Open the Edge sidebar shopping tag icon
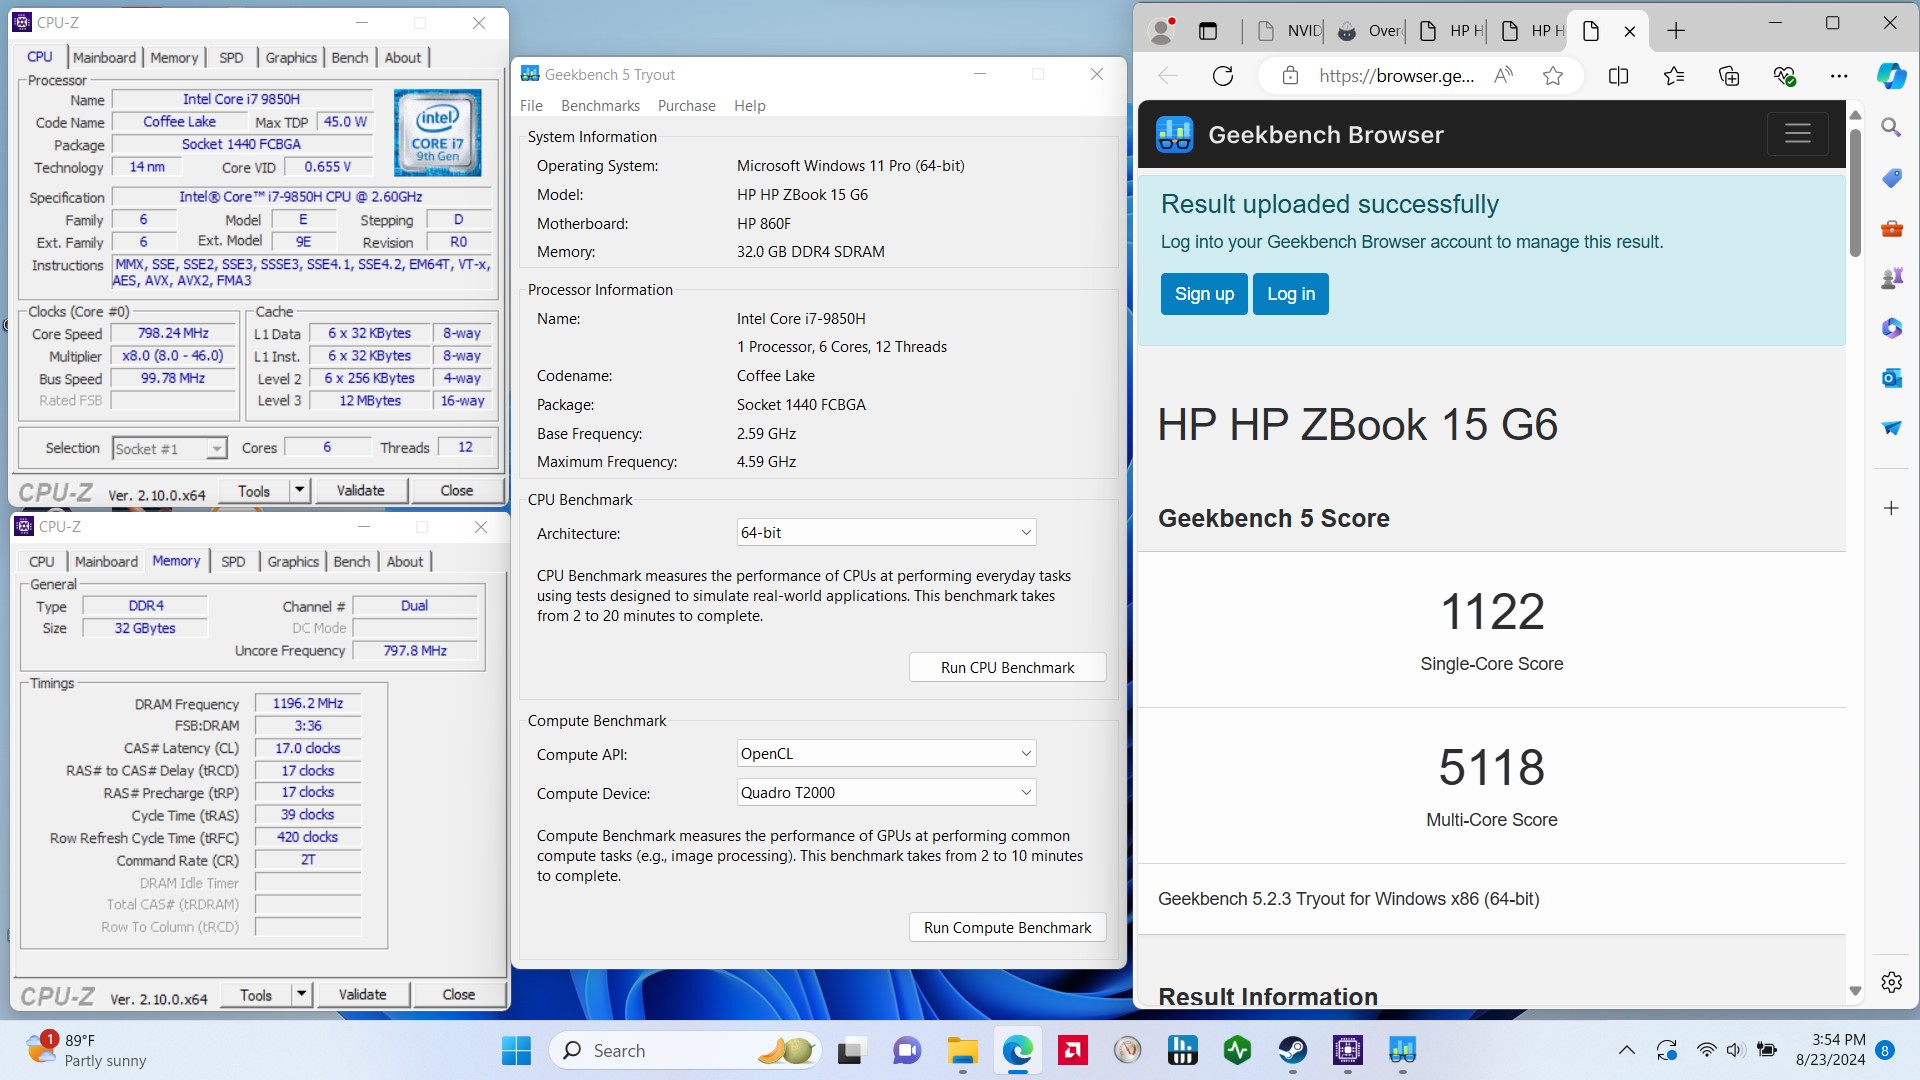The image size is (1920, 1080). 1891,178
